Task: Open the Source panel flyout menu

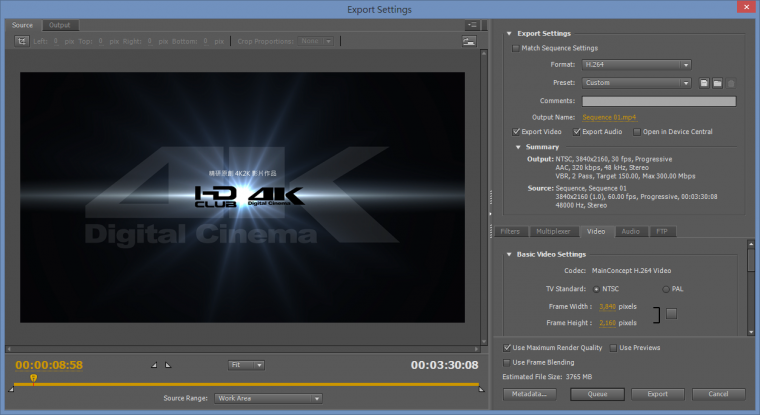Action: [471, 24]
